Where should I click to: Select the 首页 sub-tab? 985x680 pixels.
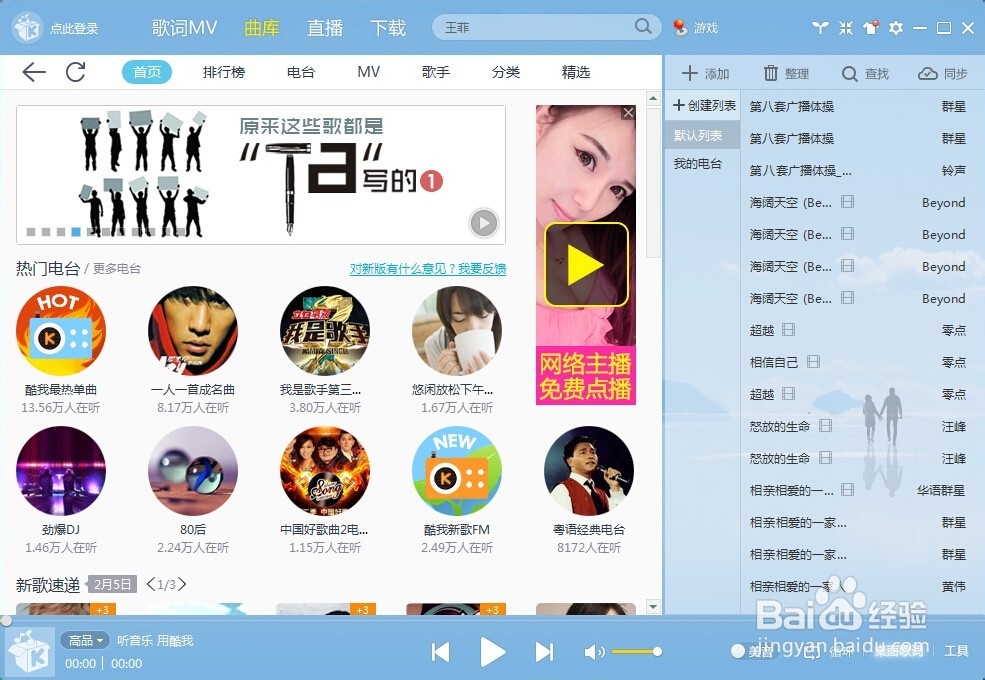point(147,72)
